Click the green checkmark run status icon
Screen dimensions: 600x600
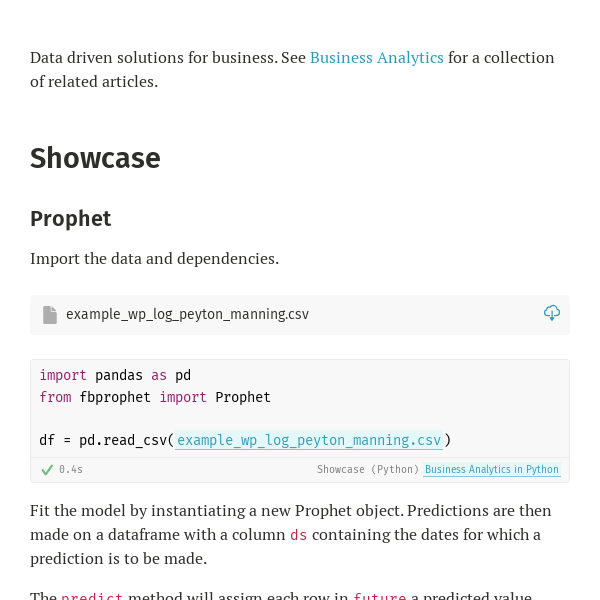coord(47,470)
